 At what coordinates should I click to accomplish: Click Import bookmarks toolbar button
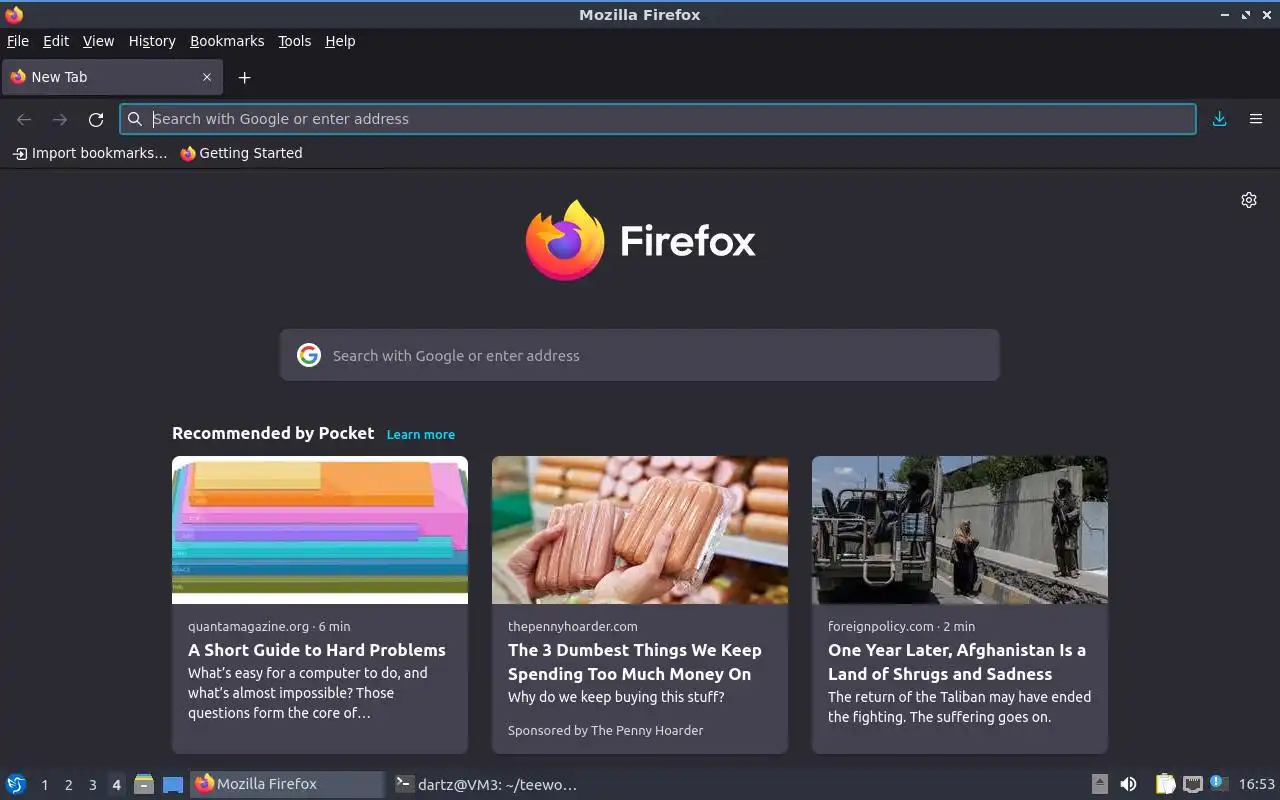coord(89,153)
